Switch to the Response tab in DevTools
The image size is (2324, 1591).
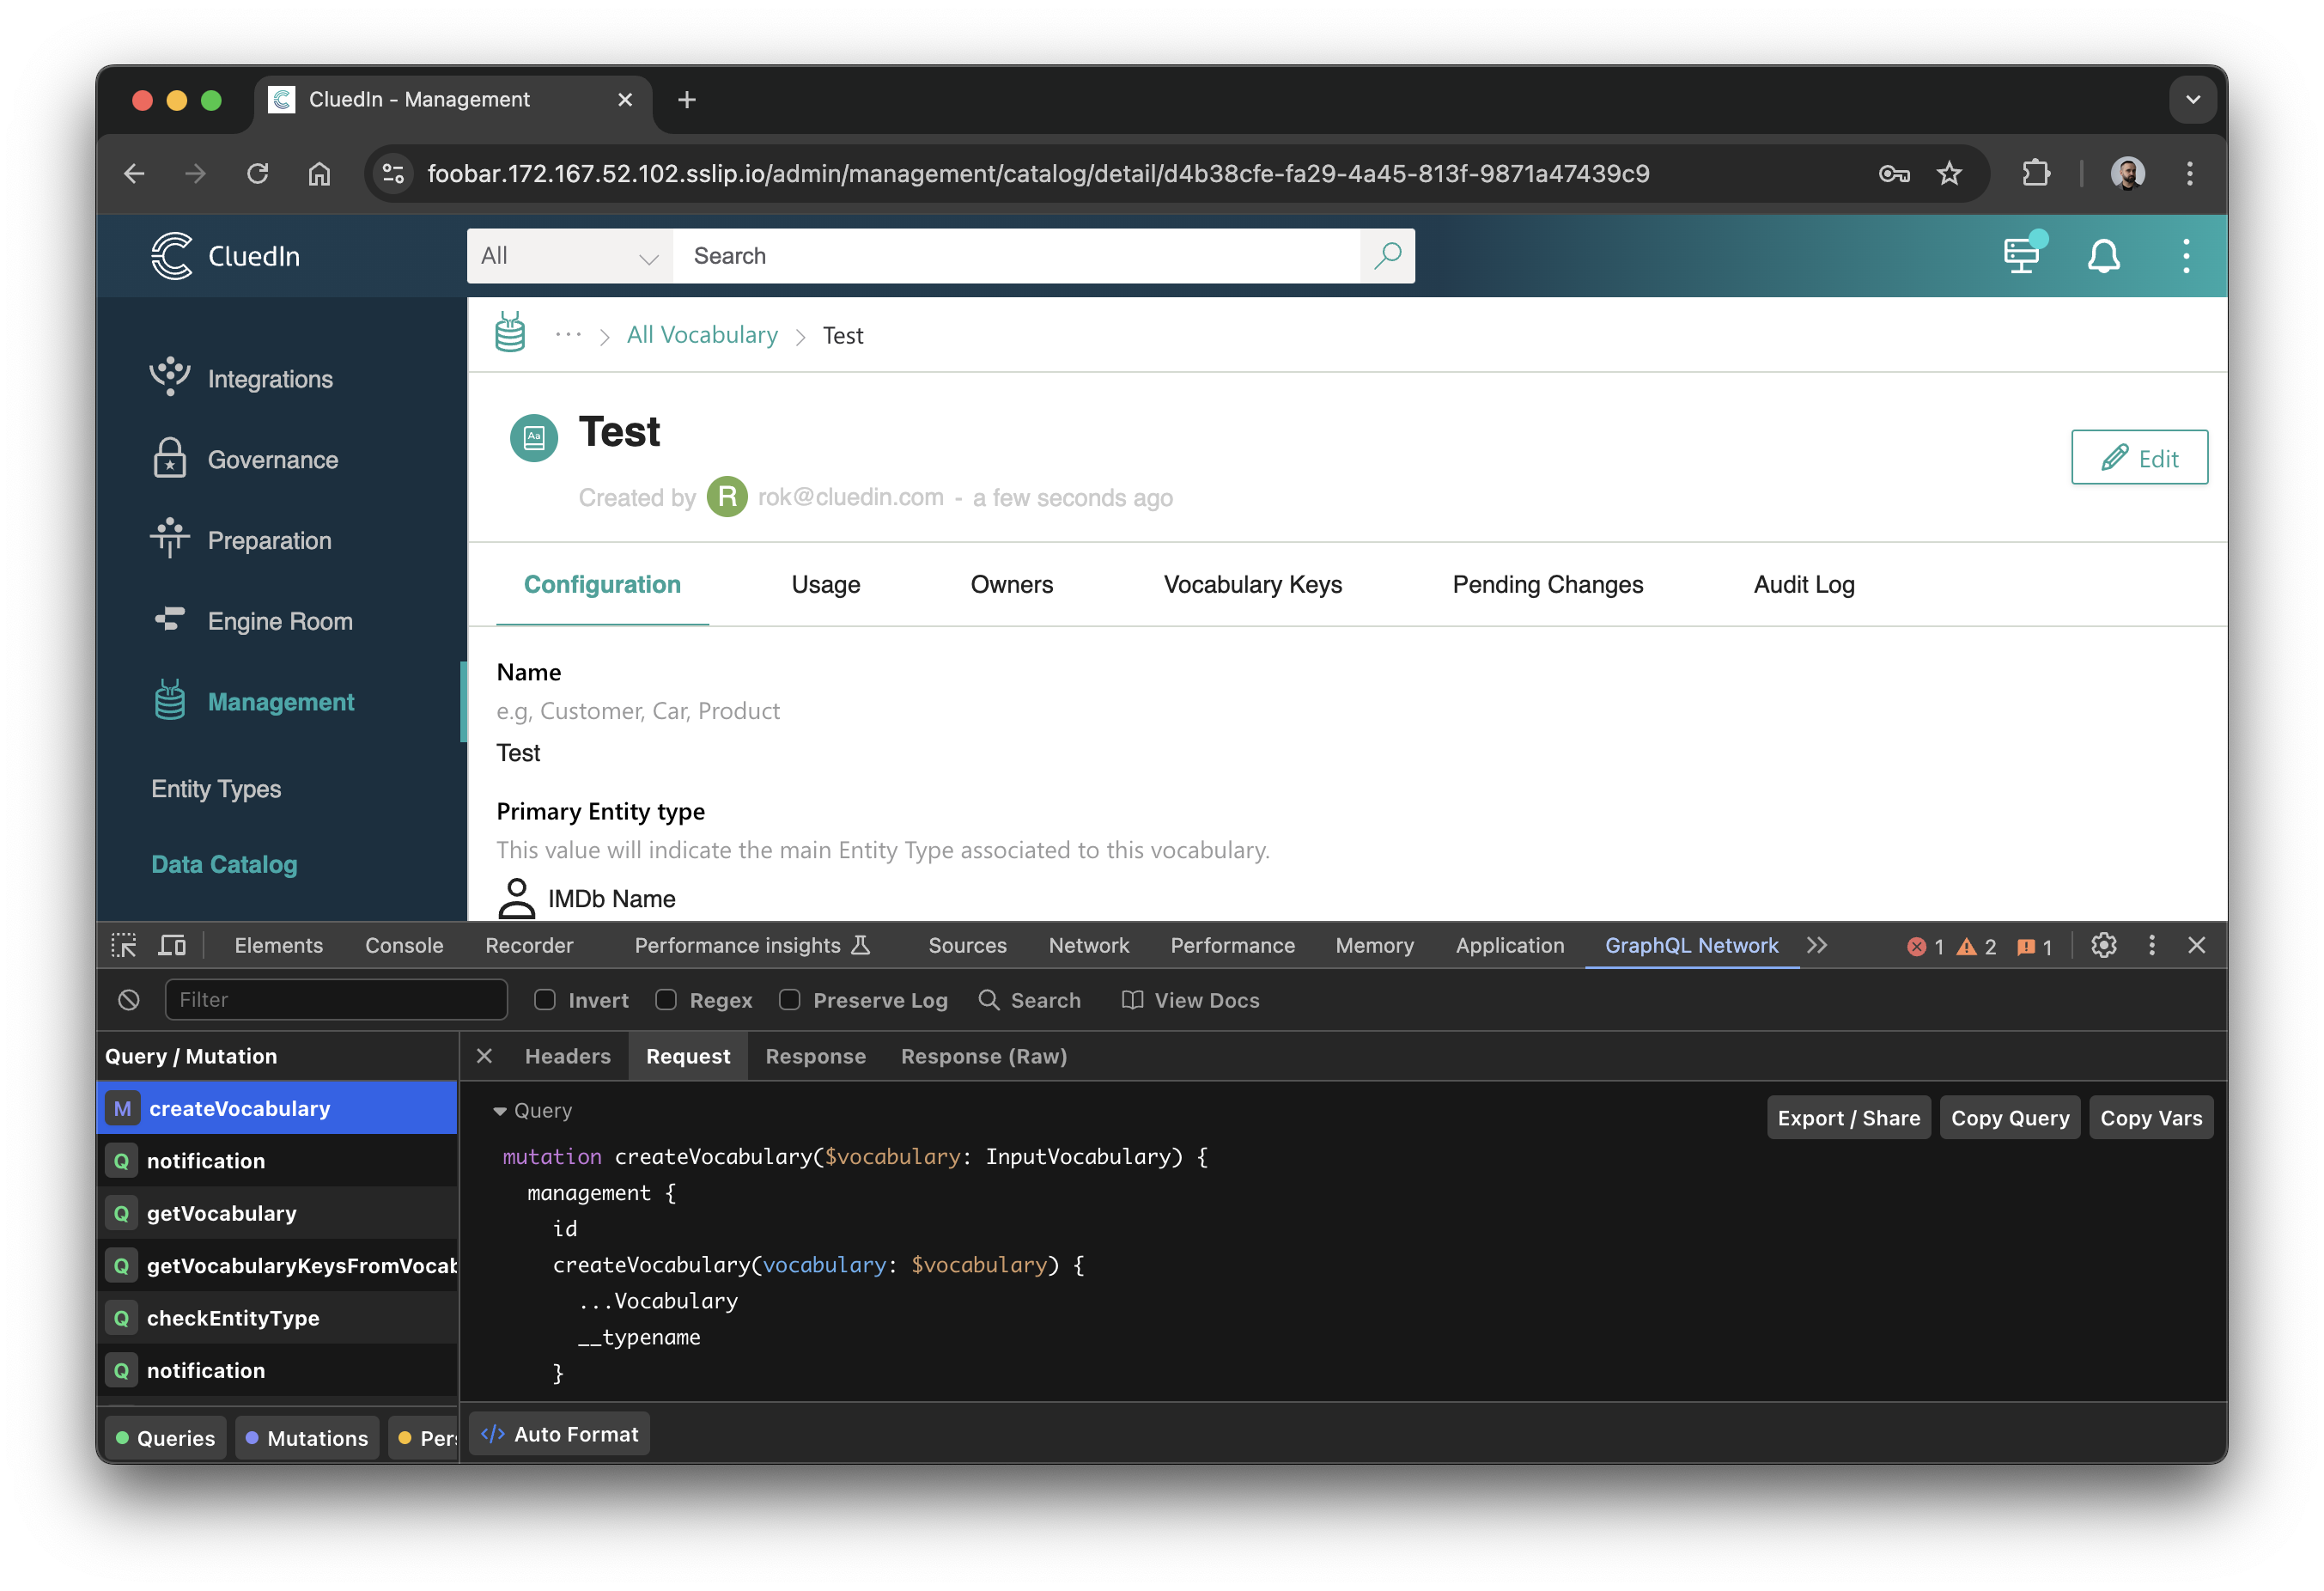(x=814, y=1056)
